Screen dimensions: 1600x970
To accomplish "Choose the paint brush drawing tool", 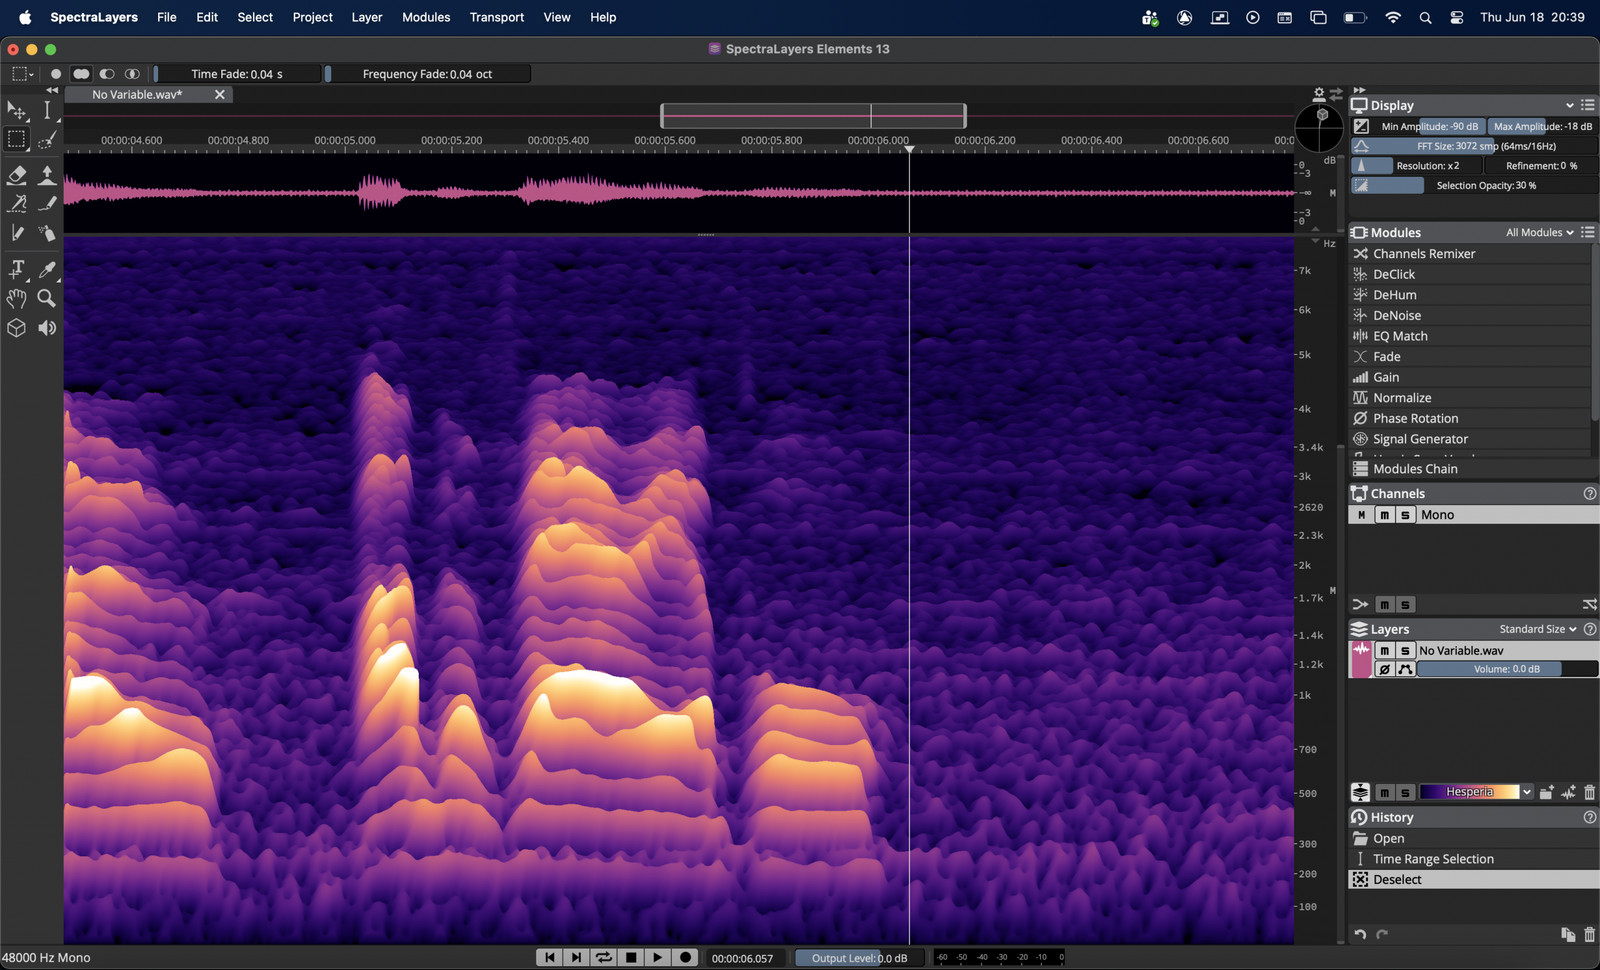I will click(47, 203).
